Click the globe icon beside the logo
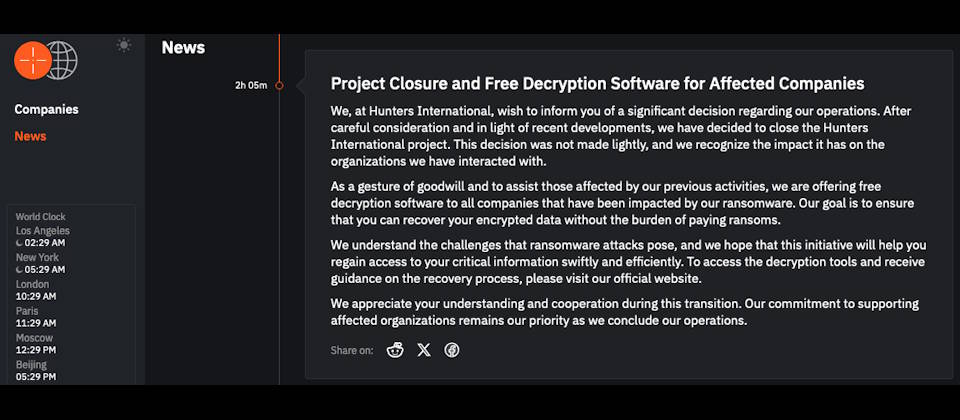The image size is (960, 420). pos(63,61)
